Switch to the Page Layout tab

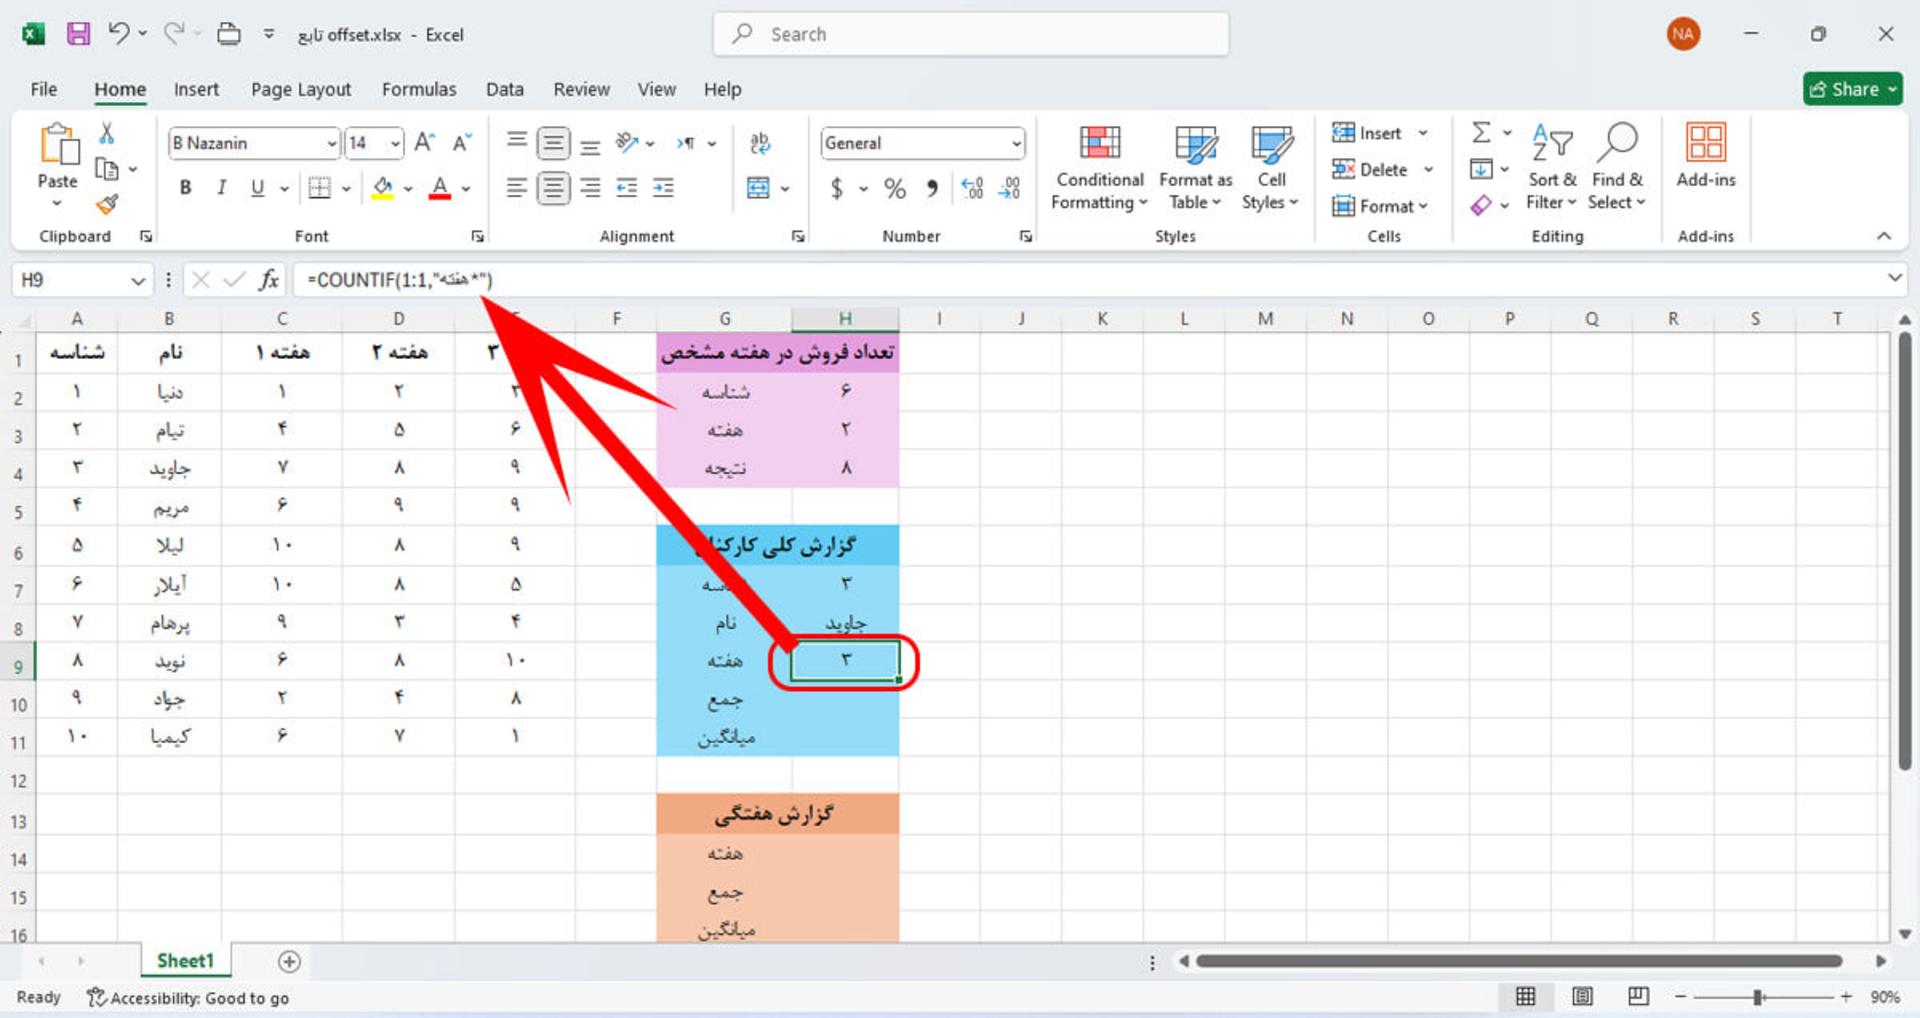301,89
